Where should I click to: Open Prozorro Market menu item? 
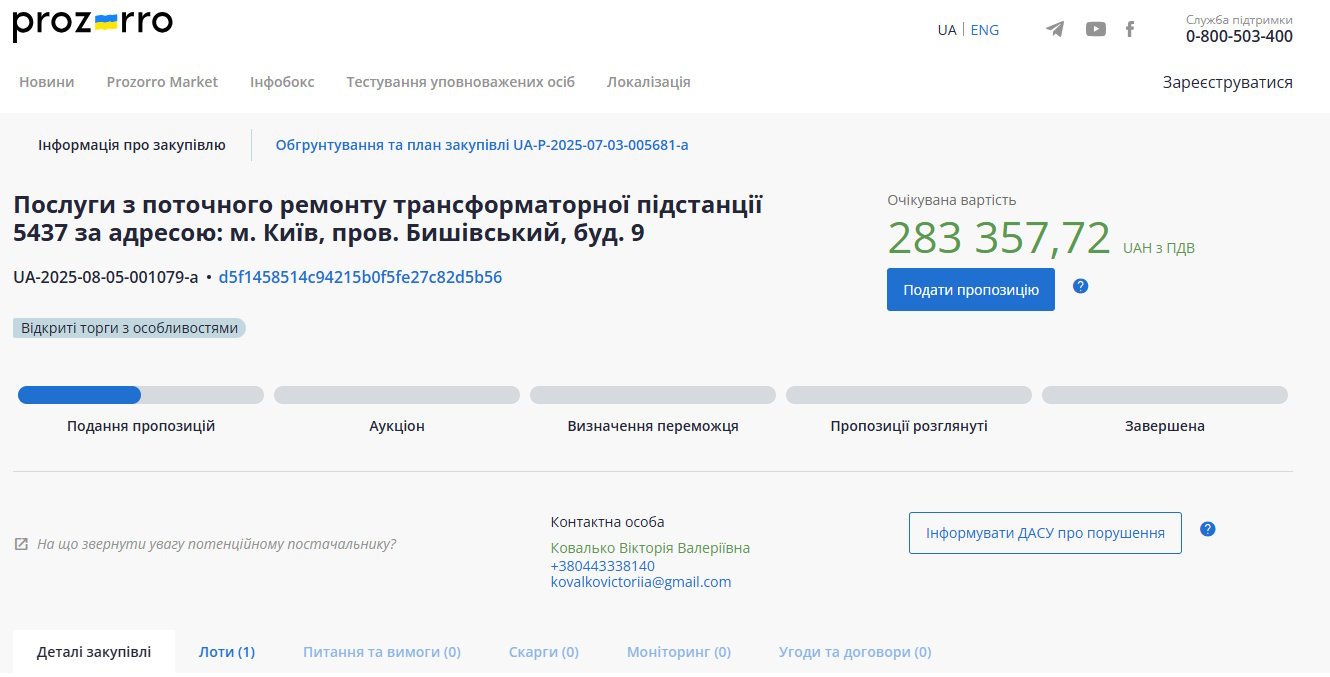coord(162,82)
